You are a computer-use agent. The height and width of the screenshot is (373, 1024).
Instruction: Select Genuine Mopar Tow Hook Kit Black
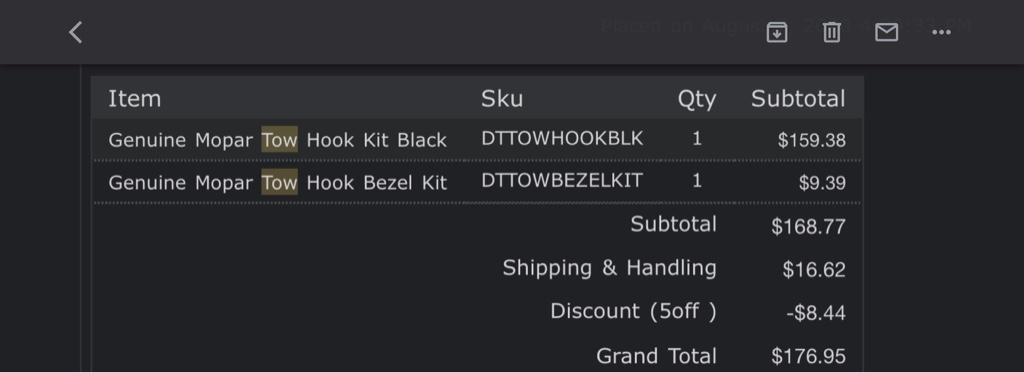tap(278, 140)
